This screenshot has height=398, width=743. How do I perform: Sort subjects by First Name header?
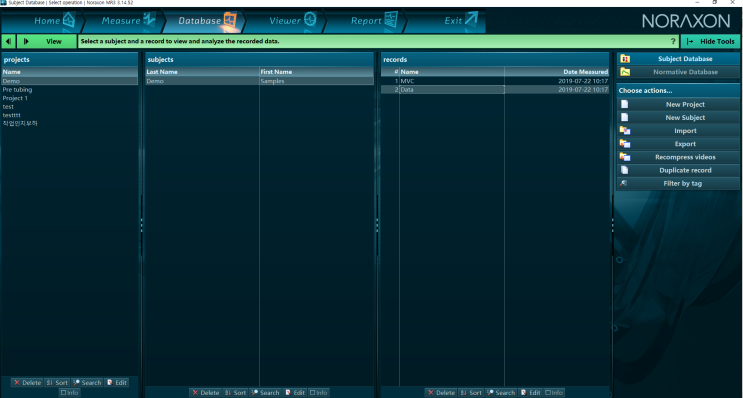tap(317, 72)
